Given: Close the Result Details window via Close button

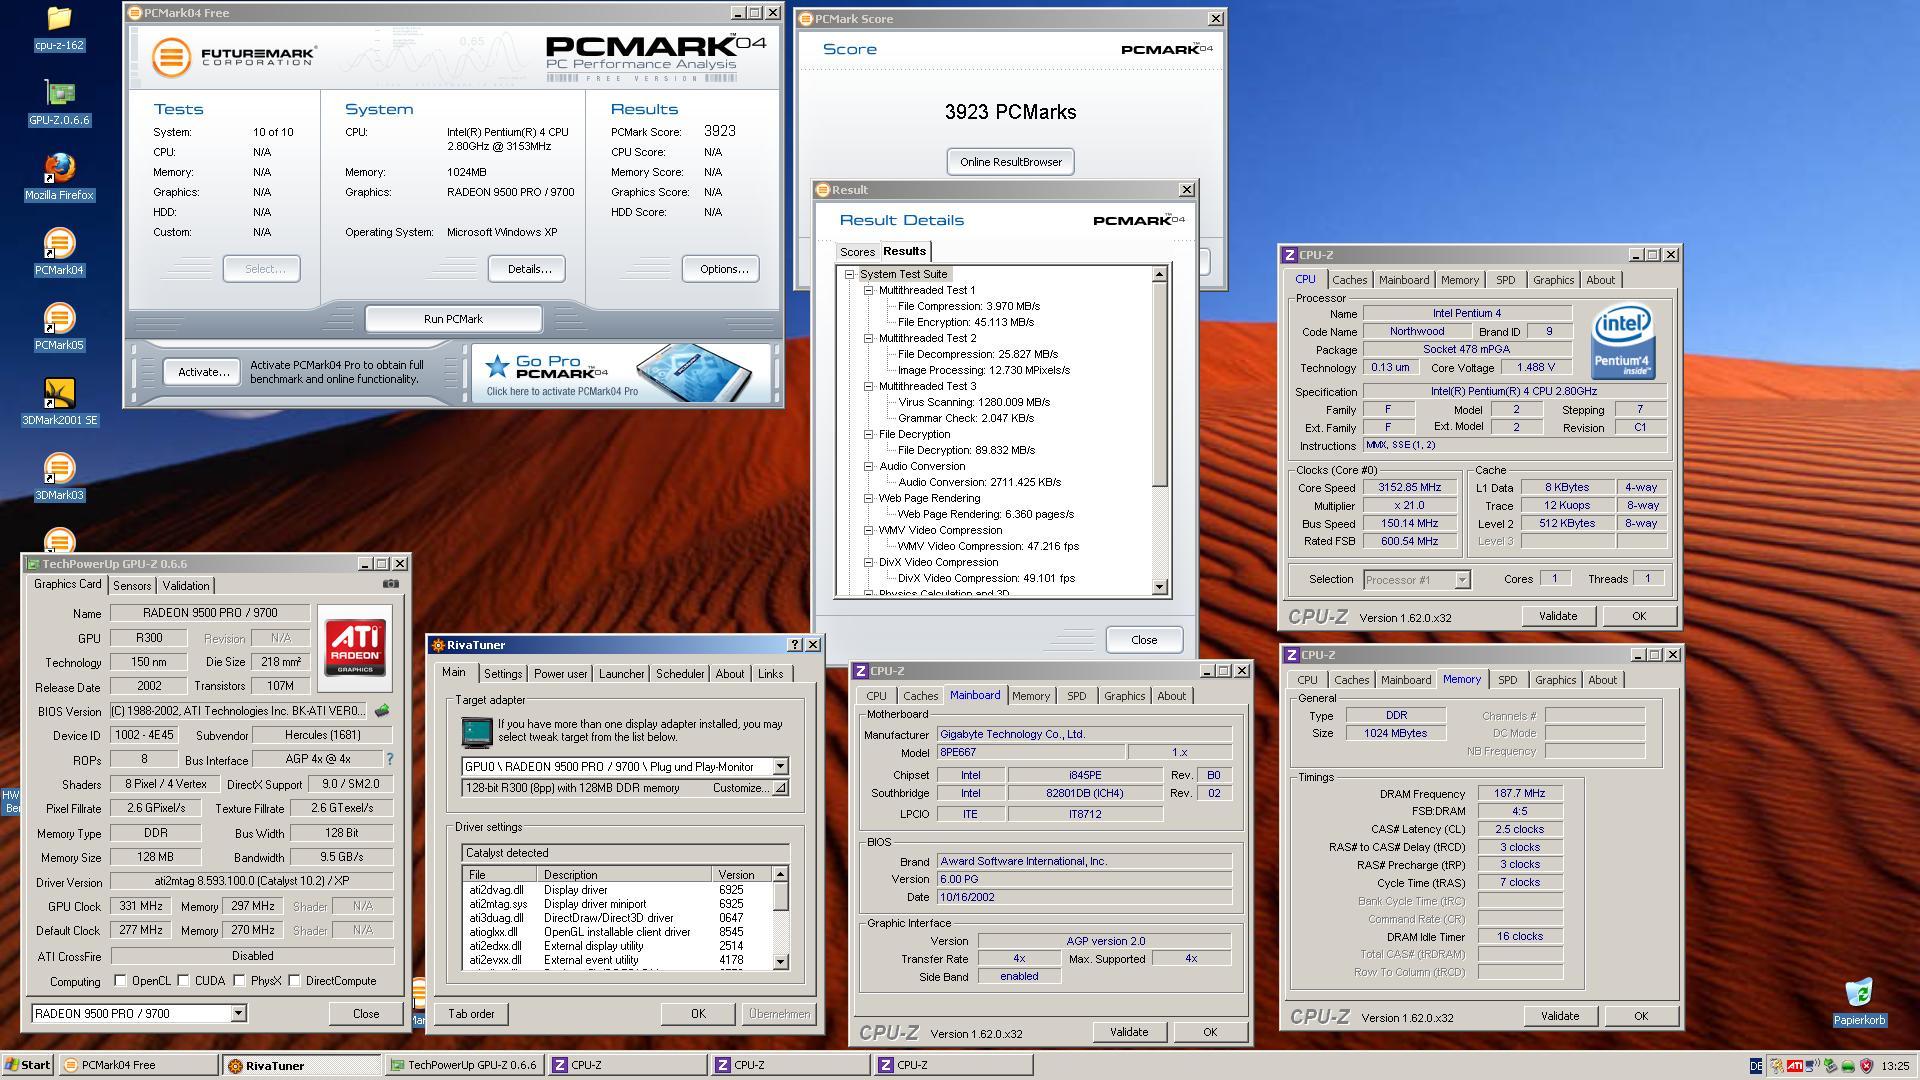Looking at the screenshot, I should tap(1144, 640).
